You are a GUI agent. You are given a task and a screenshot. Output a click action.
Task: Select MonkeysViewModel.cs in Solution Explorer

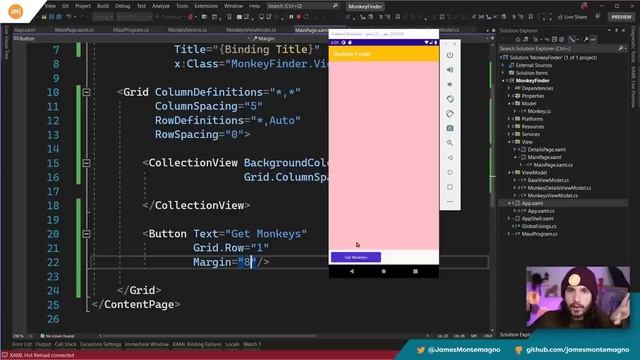(x=552, y=196)
